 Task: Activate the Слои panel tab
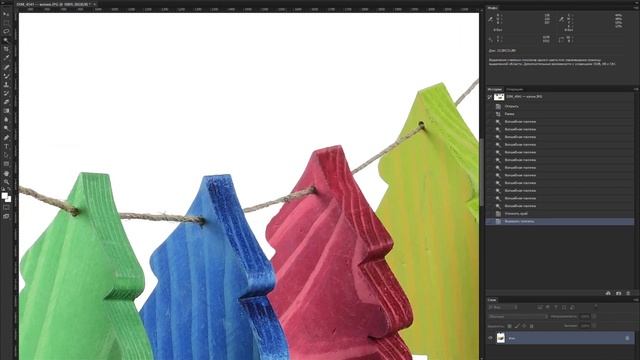tap(492, 300)
